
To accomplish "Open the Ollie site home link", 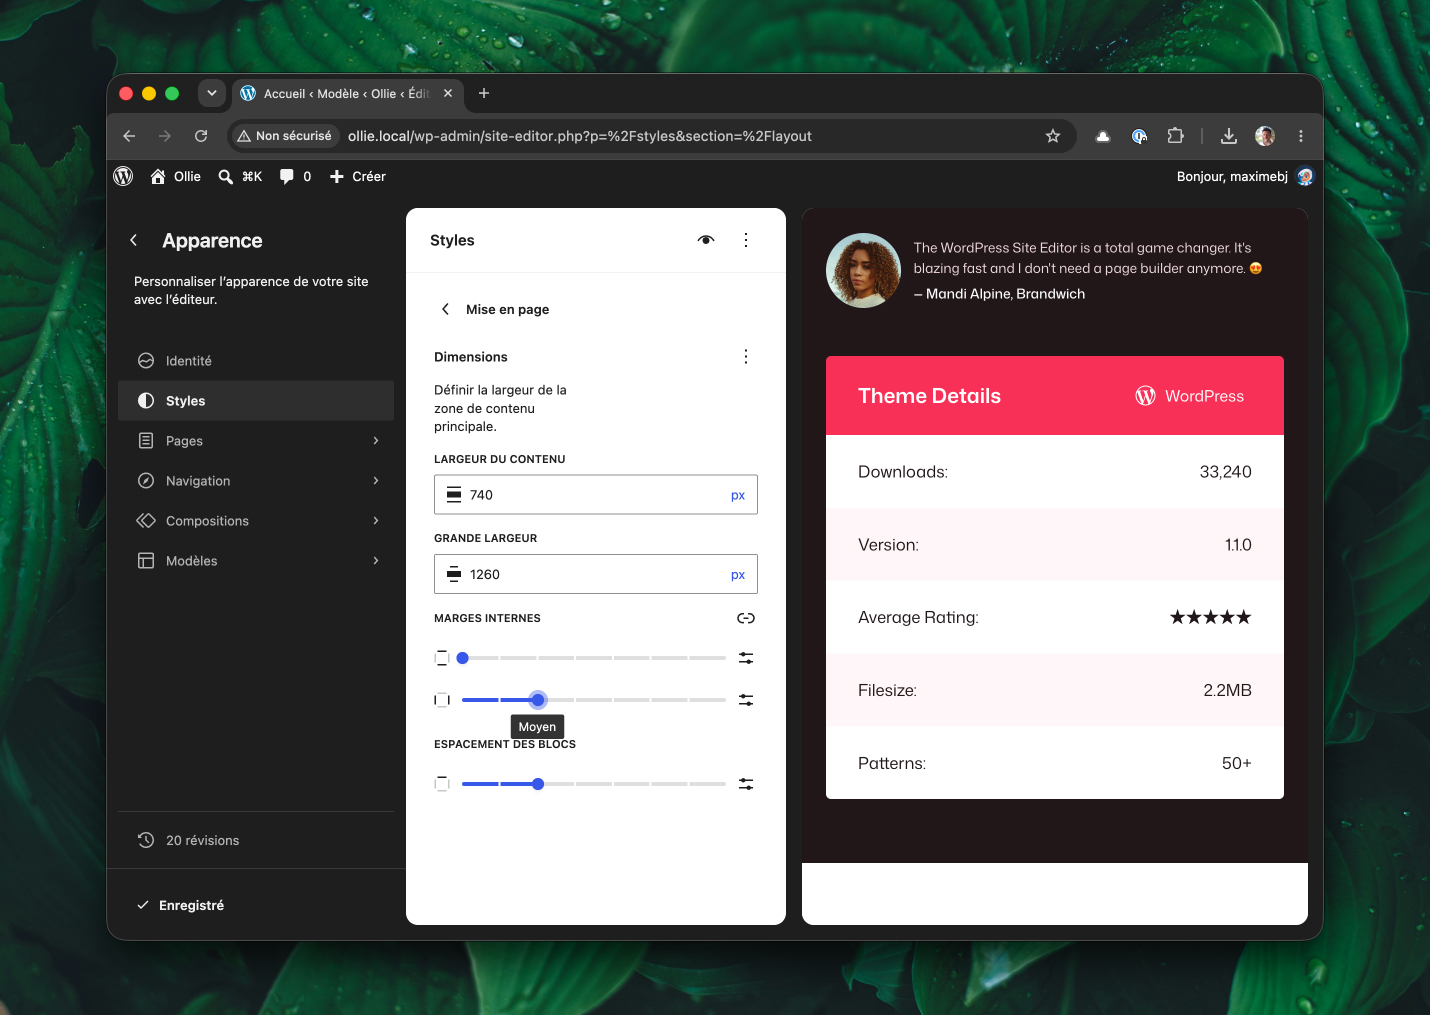I will pos(175,176).
